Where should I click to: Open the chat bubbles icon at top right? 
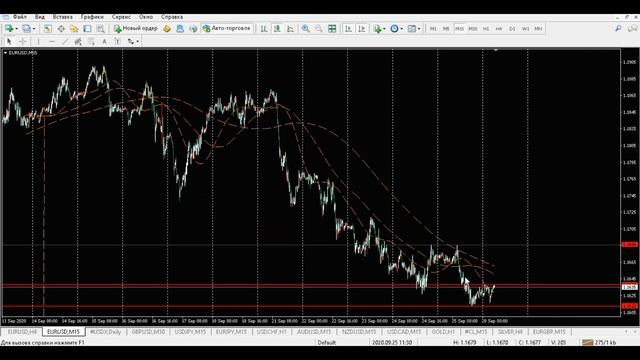click(632, 28)
